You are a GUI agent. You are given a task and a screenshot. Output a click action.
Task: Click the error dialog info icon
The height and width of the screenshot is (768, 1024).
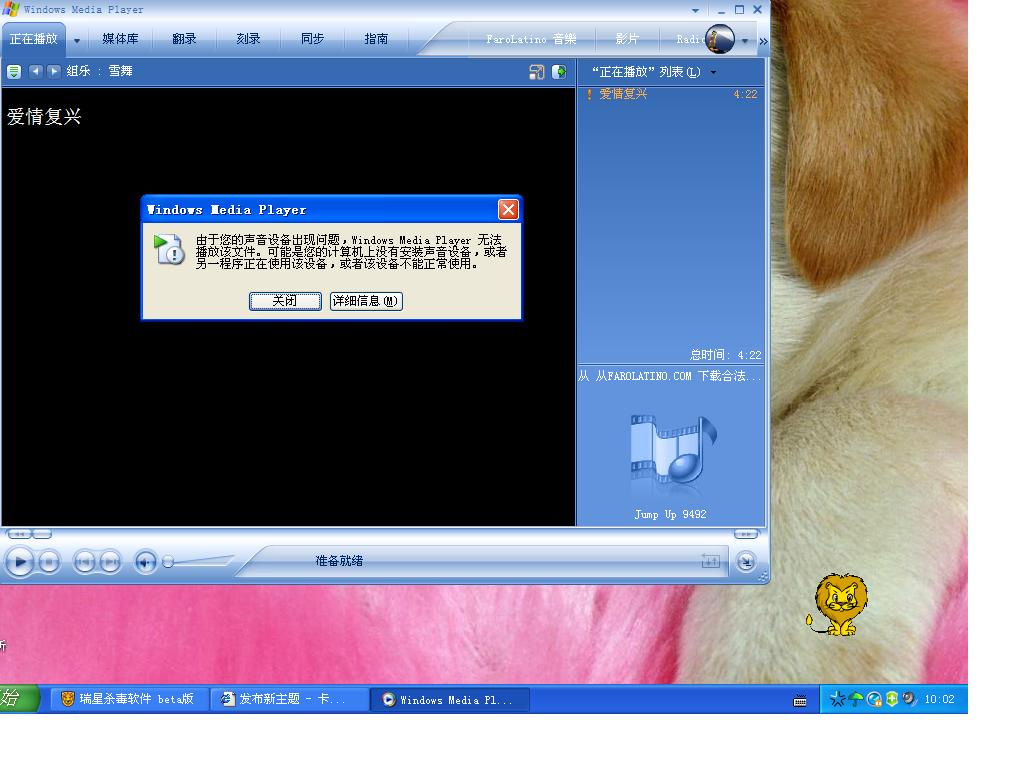coord(169,249)
